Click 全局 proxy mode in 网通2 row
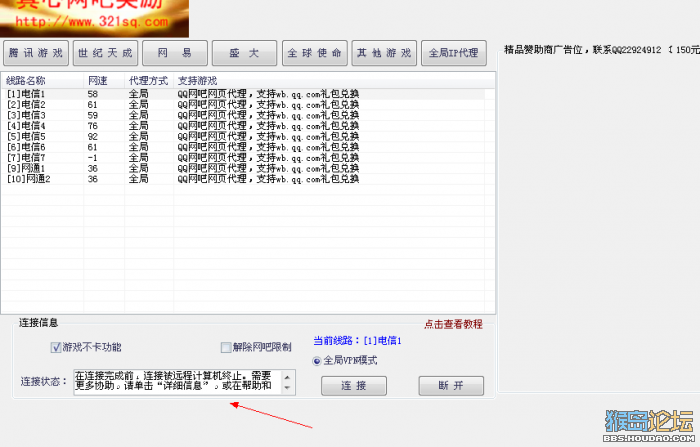This screenshot has height=447, width=700. point(138,179)
